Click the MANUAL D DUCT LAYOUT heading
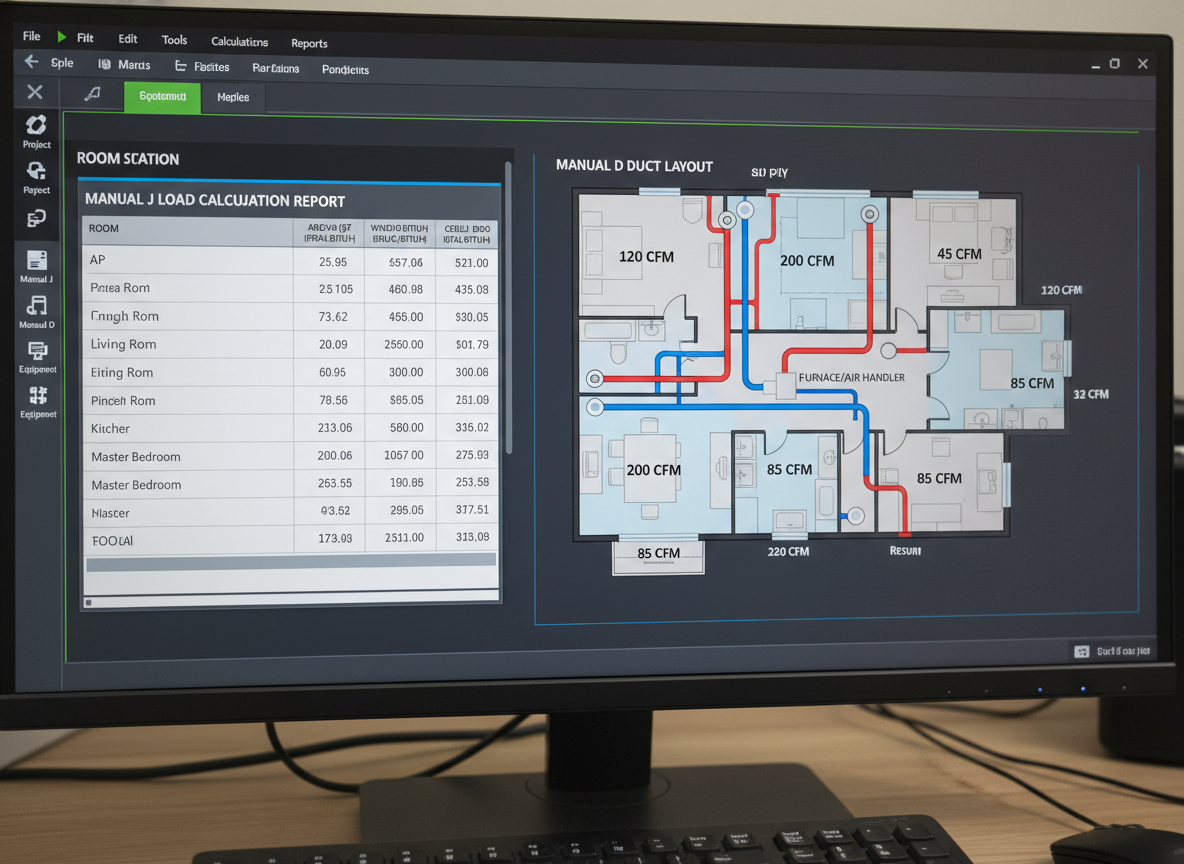 (x=634, y=165)
